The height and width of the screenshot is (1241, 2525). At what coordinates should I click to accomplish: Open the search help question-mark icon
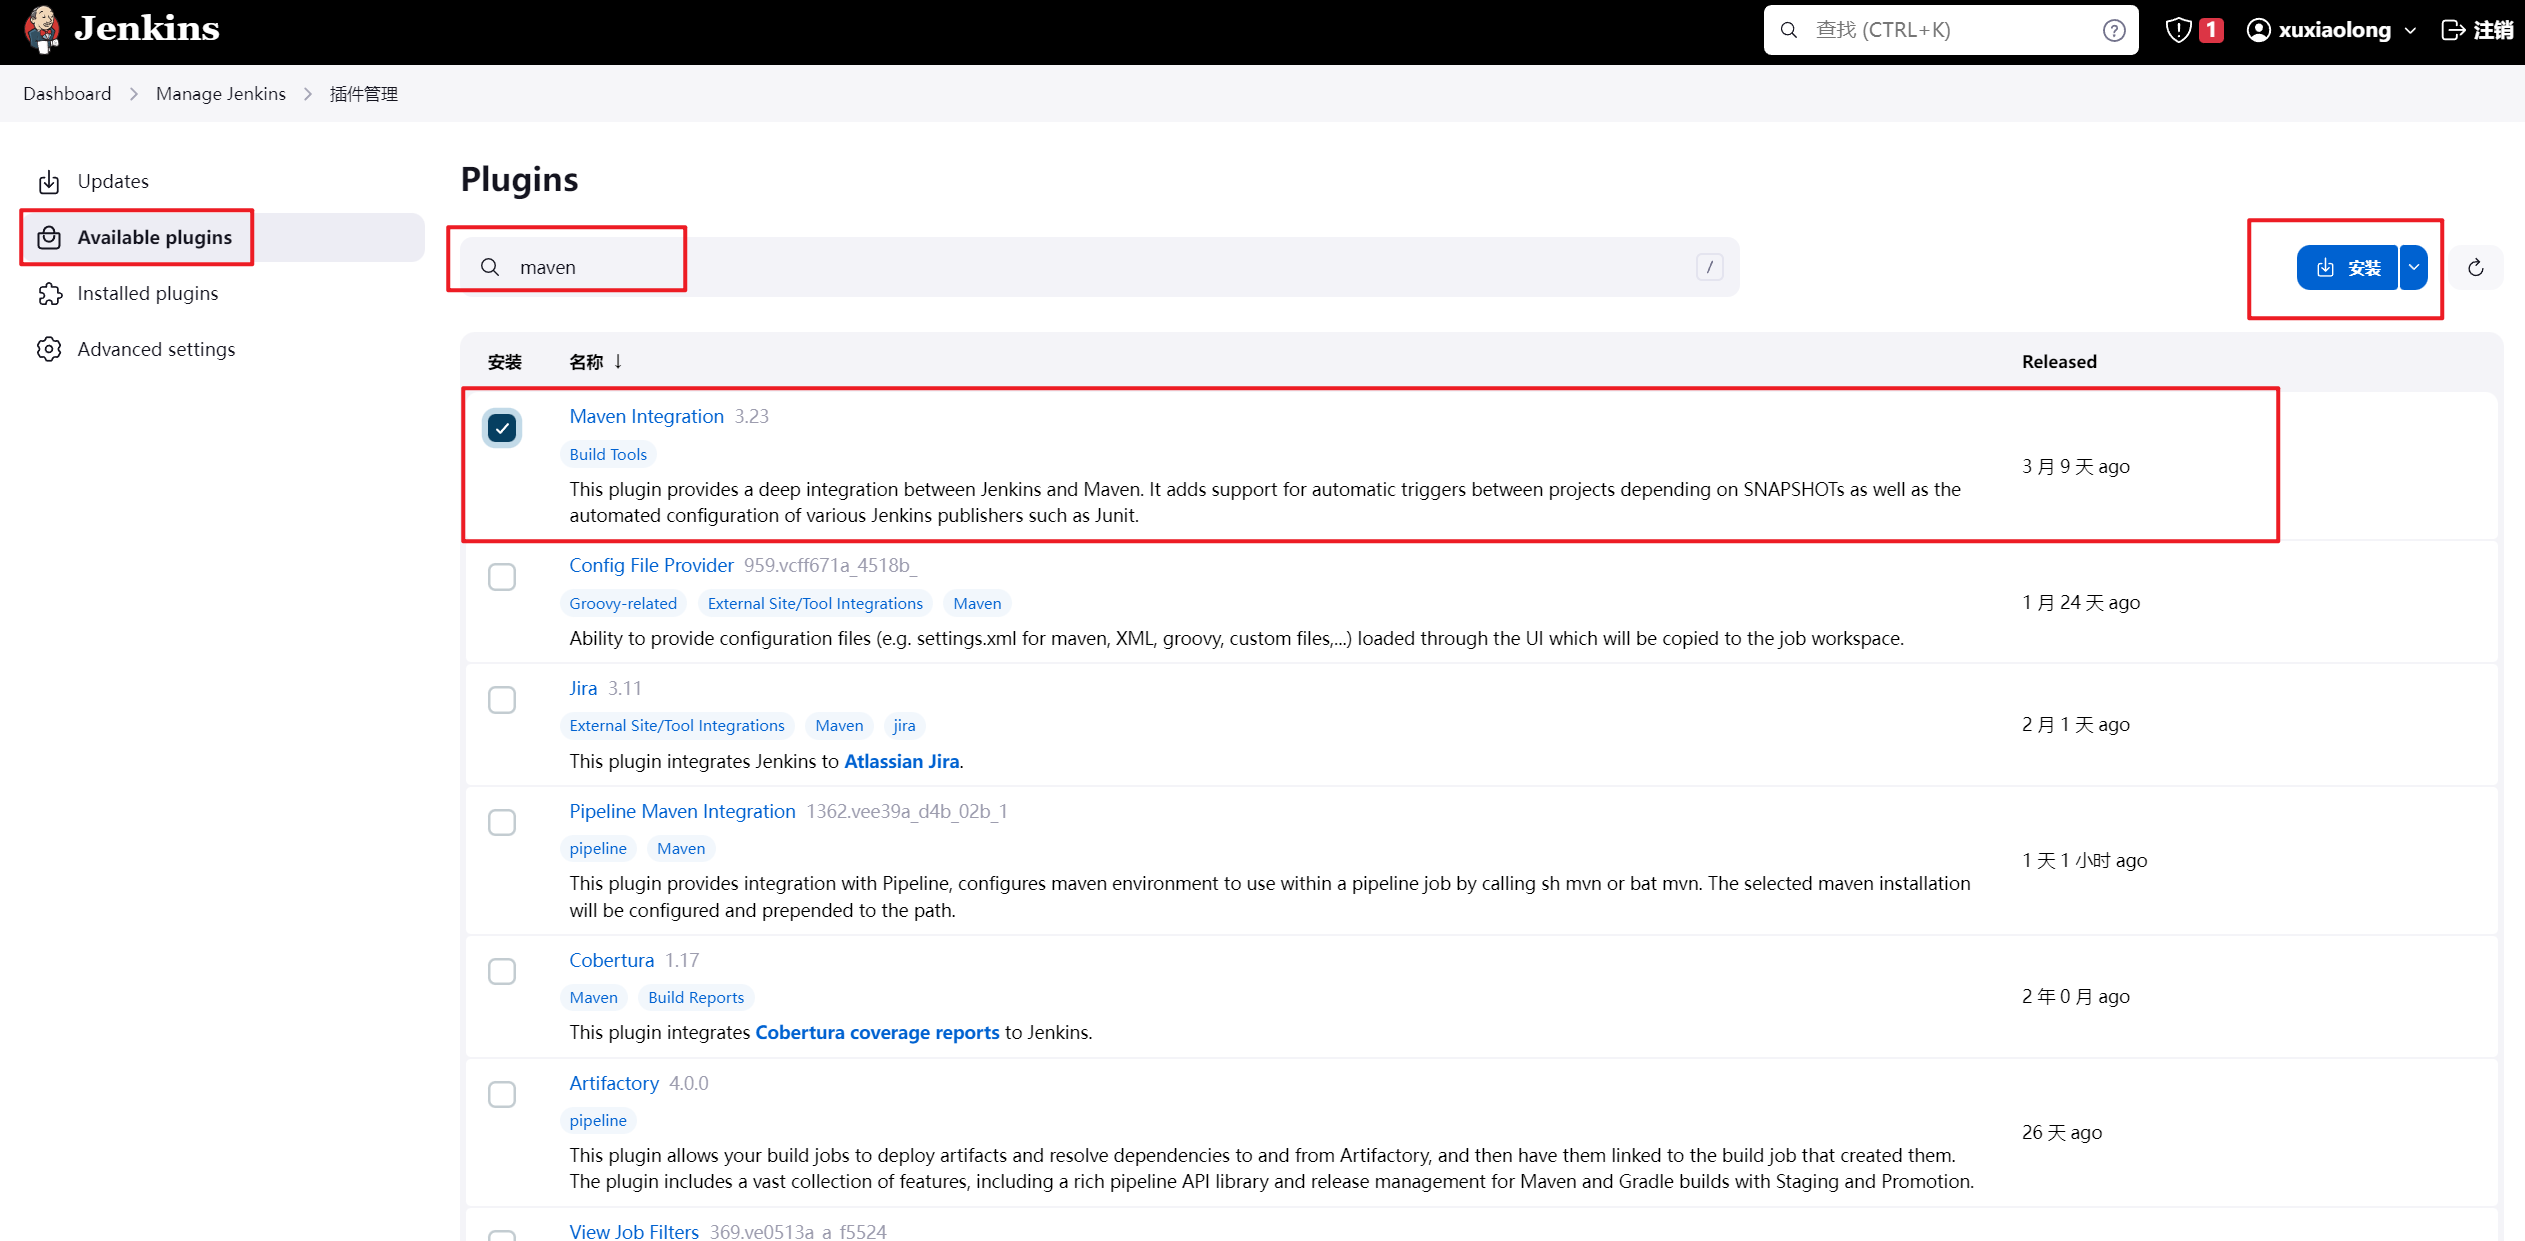(2114, 30)
